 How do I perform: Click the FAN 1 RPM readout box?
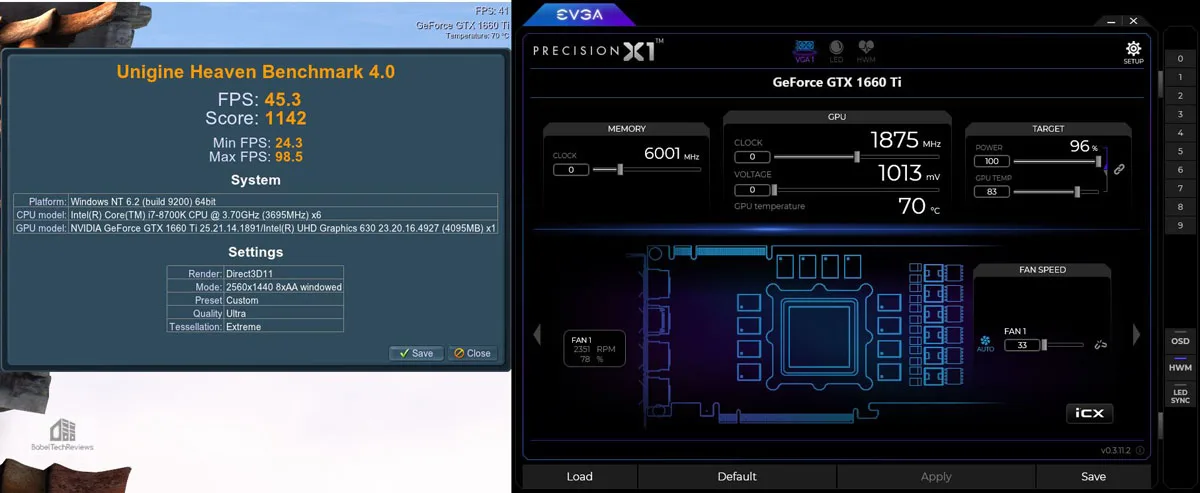tap(595, 350)
